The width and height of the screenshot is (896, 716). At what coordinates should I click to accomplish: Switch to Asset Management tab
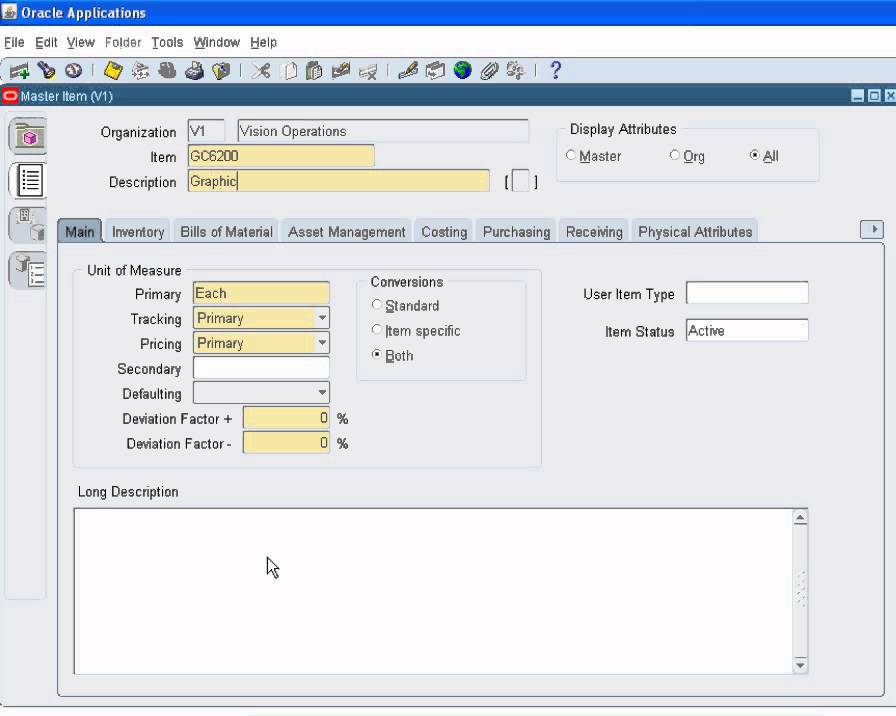pos(346,231)
